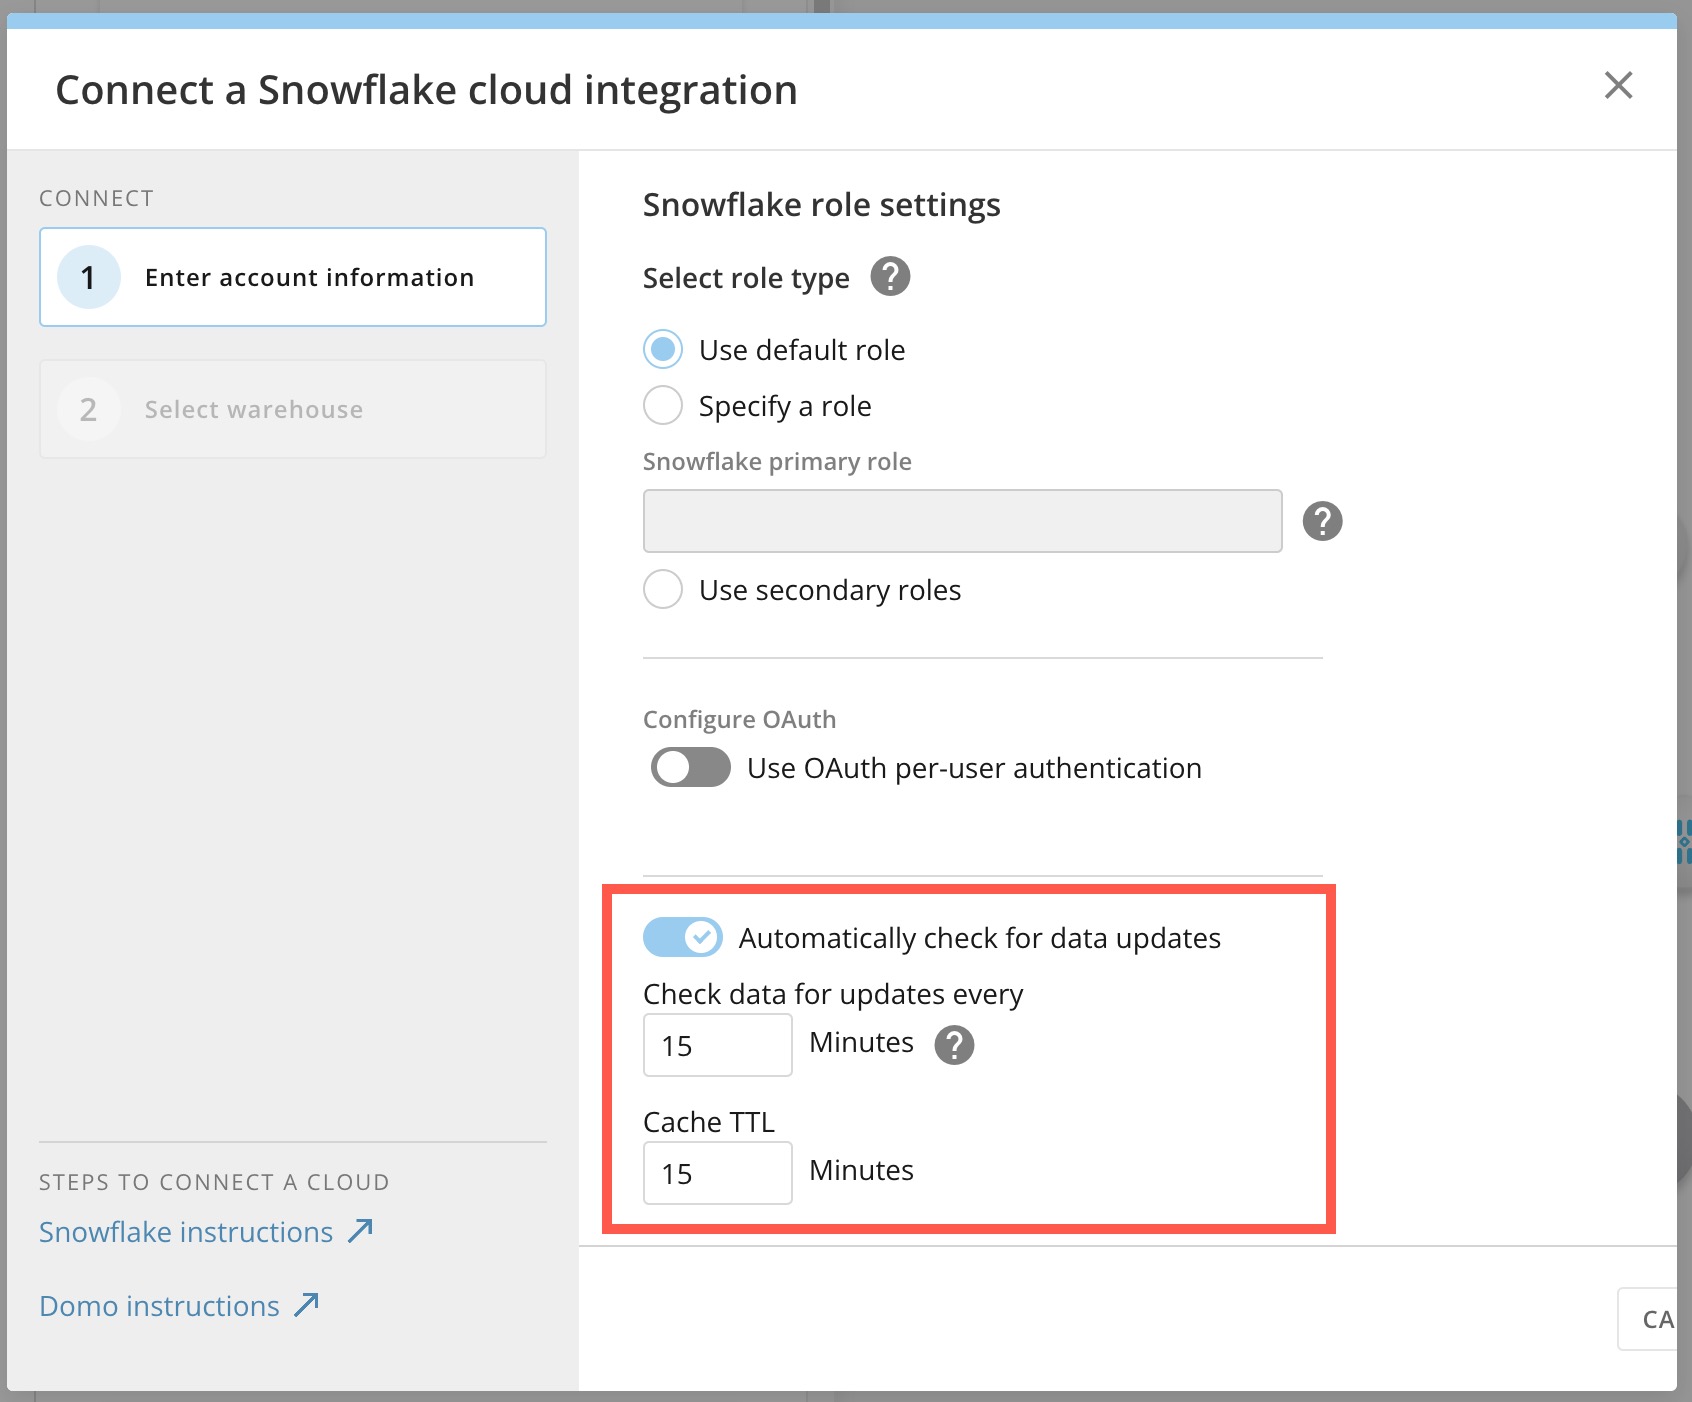Click the step number 1 circle badge
This screenshot has height=1402, width=1692.
click(88, 277)
